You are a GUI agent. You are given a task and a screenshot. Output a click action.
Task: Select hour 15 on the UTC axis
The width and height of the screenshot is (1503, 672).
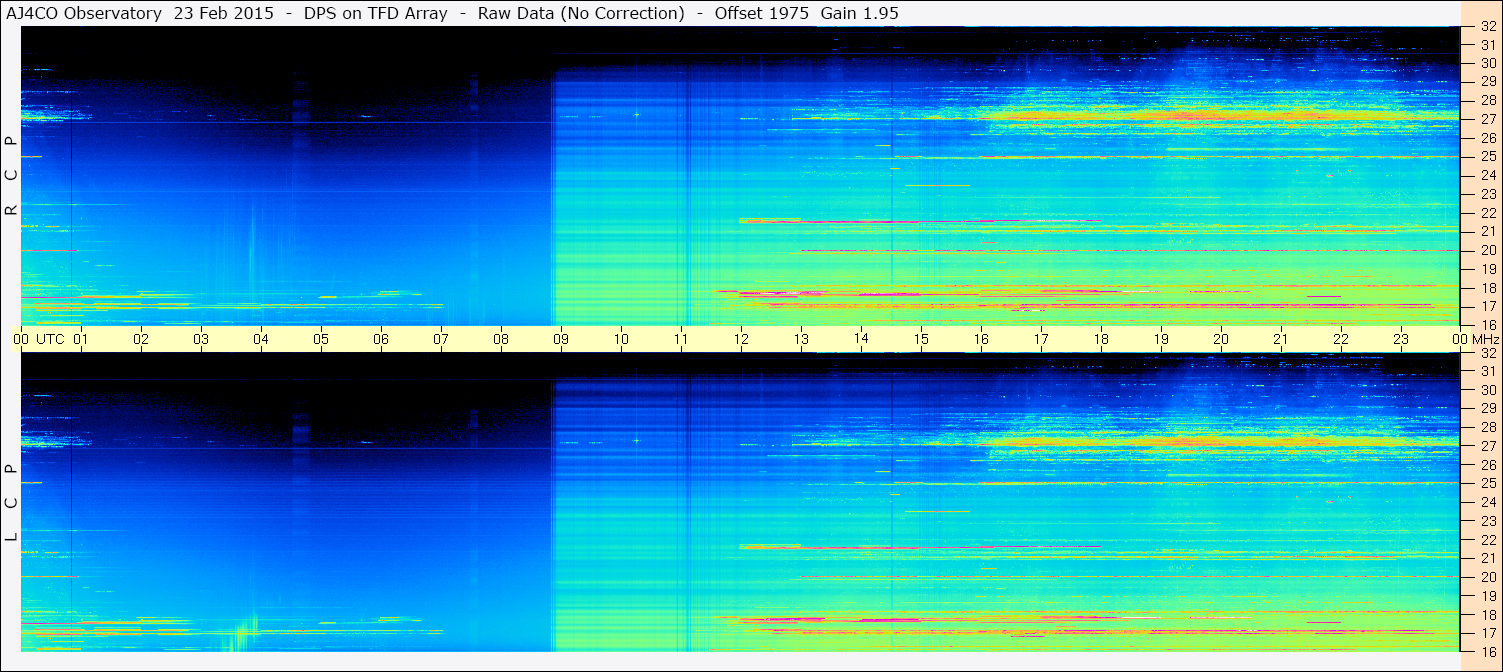click(x=921, y=339)
